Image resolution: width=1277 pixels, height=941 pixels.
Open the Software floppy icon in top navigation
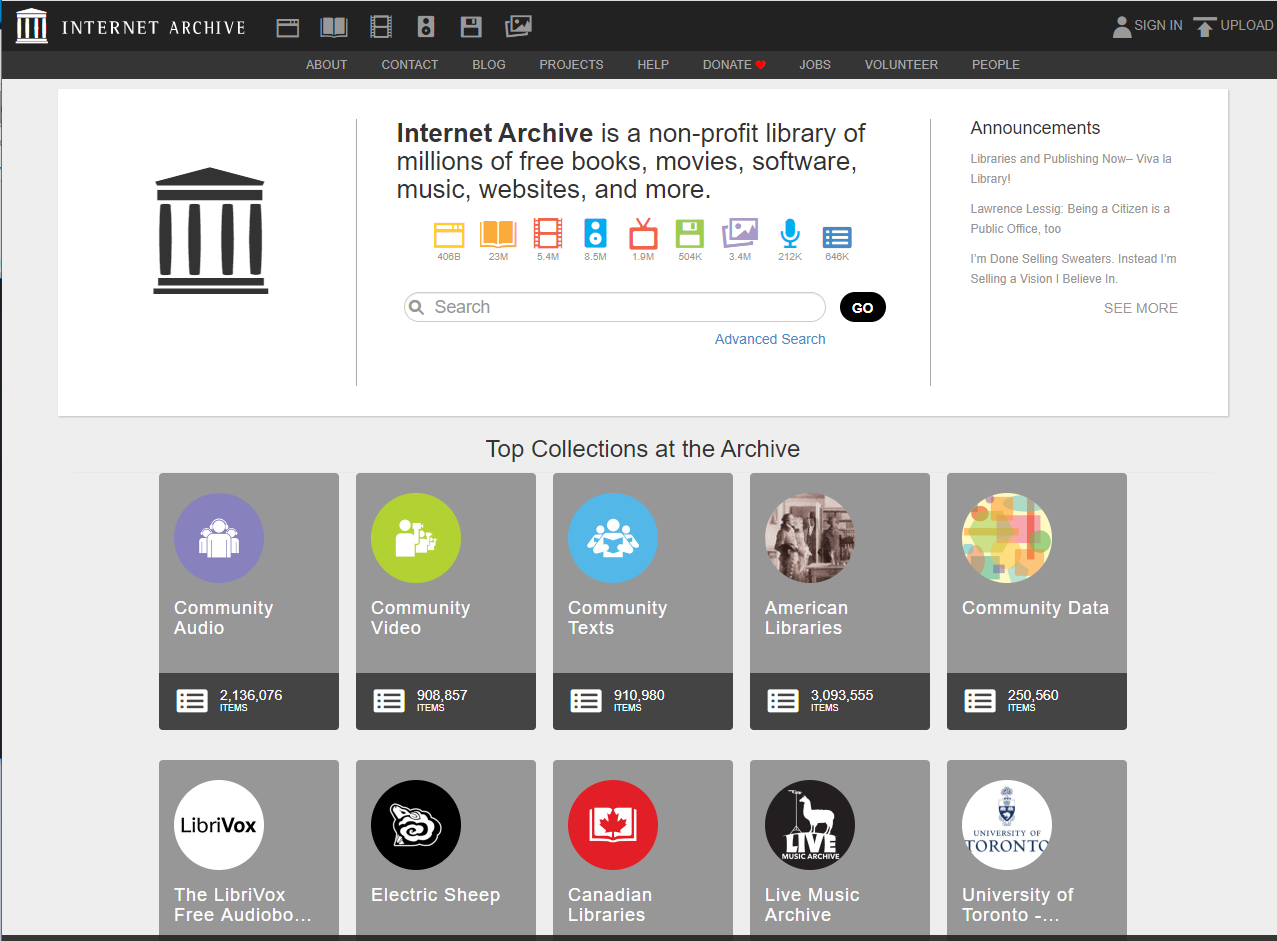click(x=471, y=27)
